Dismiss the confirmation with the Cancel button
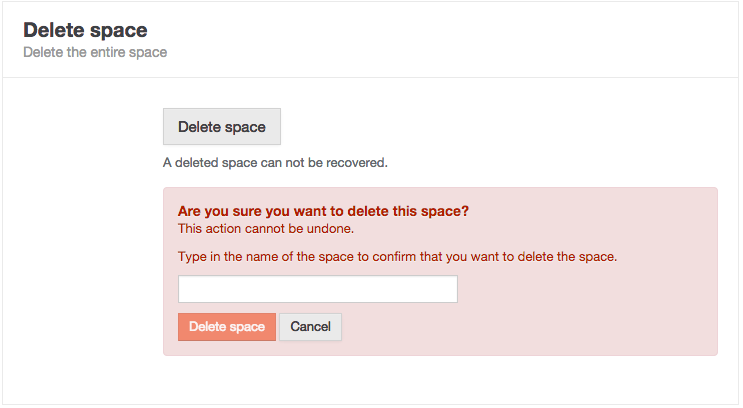The width and height of the screenshot is (743, 408). coord(310,327)
